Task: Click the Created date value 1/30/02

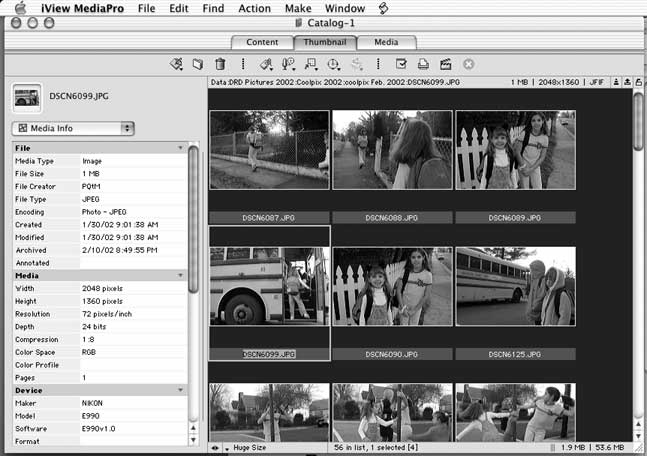Action: pos(120,224)
